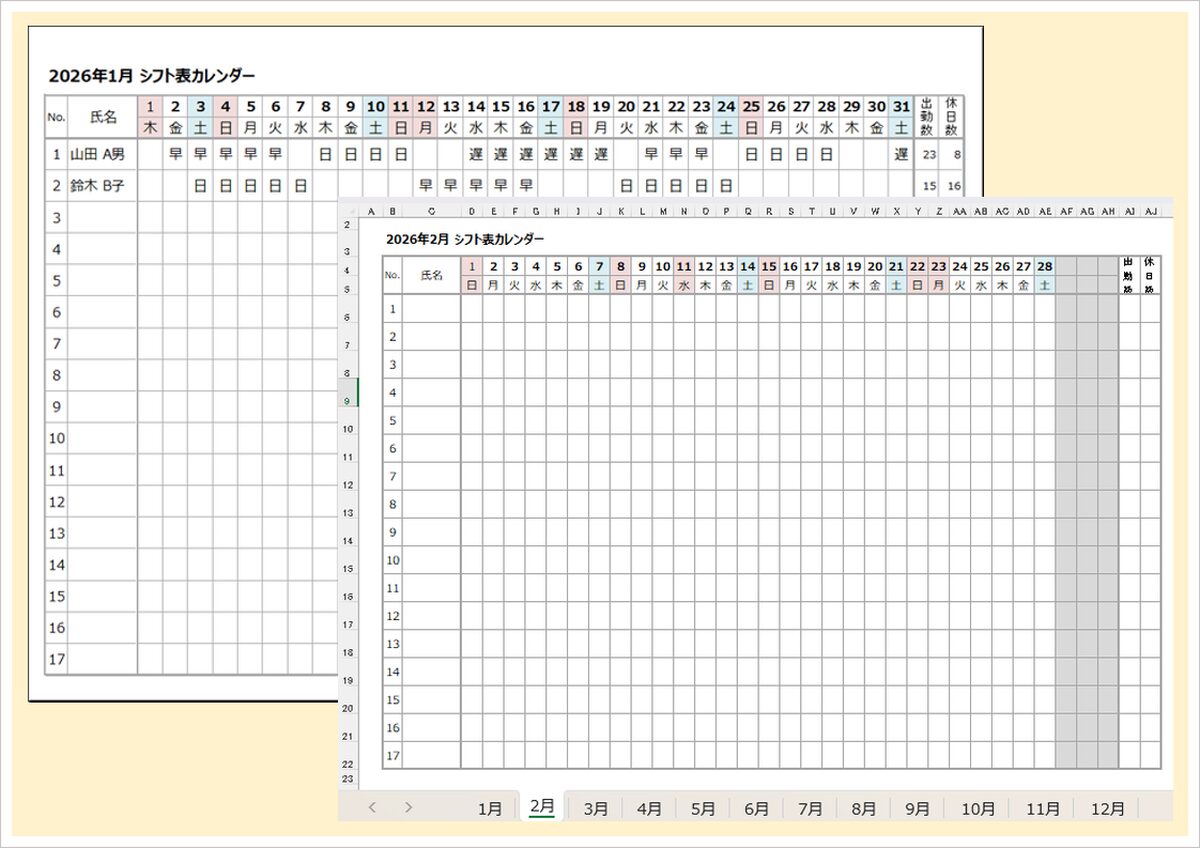This screenshot has height=848, width=1200.
Task: Select the 2026年2月 シフト表カレンダー title cell
Action: coord(466,239)
